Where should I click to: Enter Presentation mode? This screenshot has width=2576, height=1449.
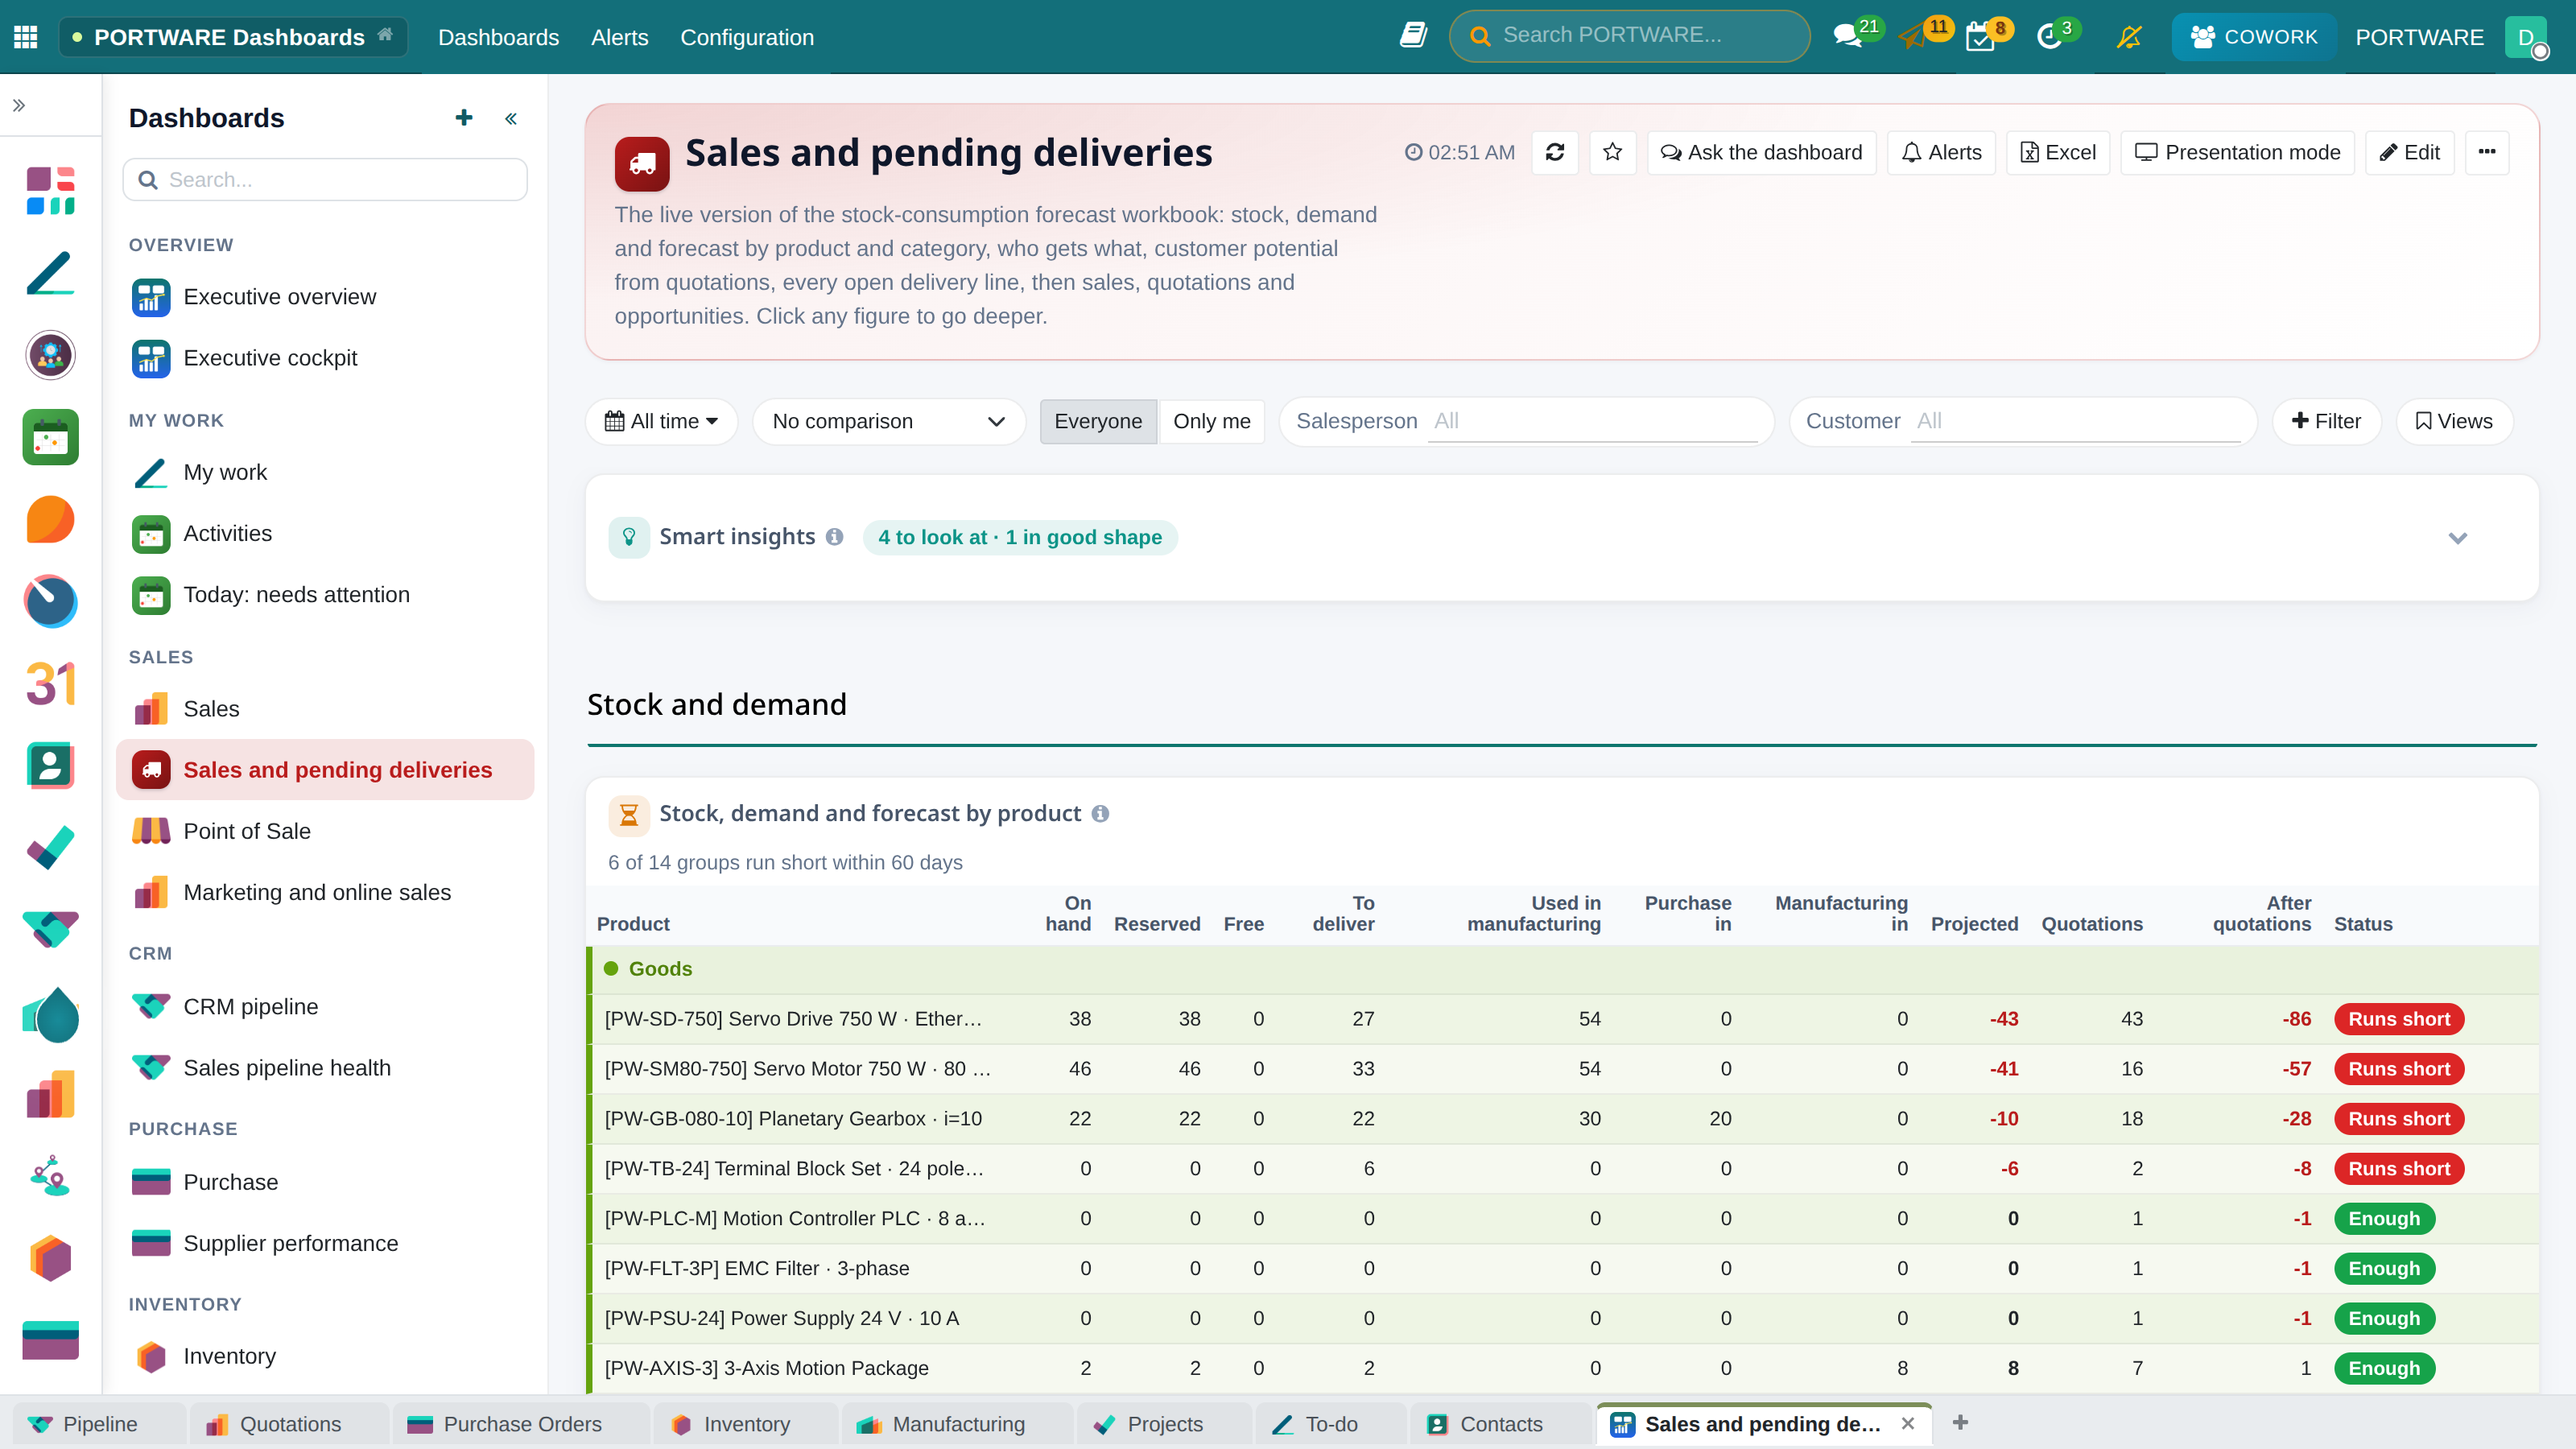pos(2238,152)
